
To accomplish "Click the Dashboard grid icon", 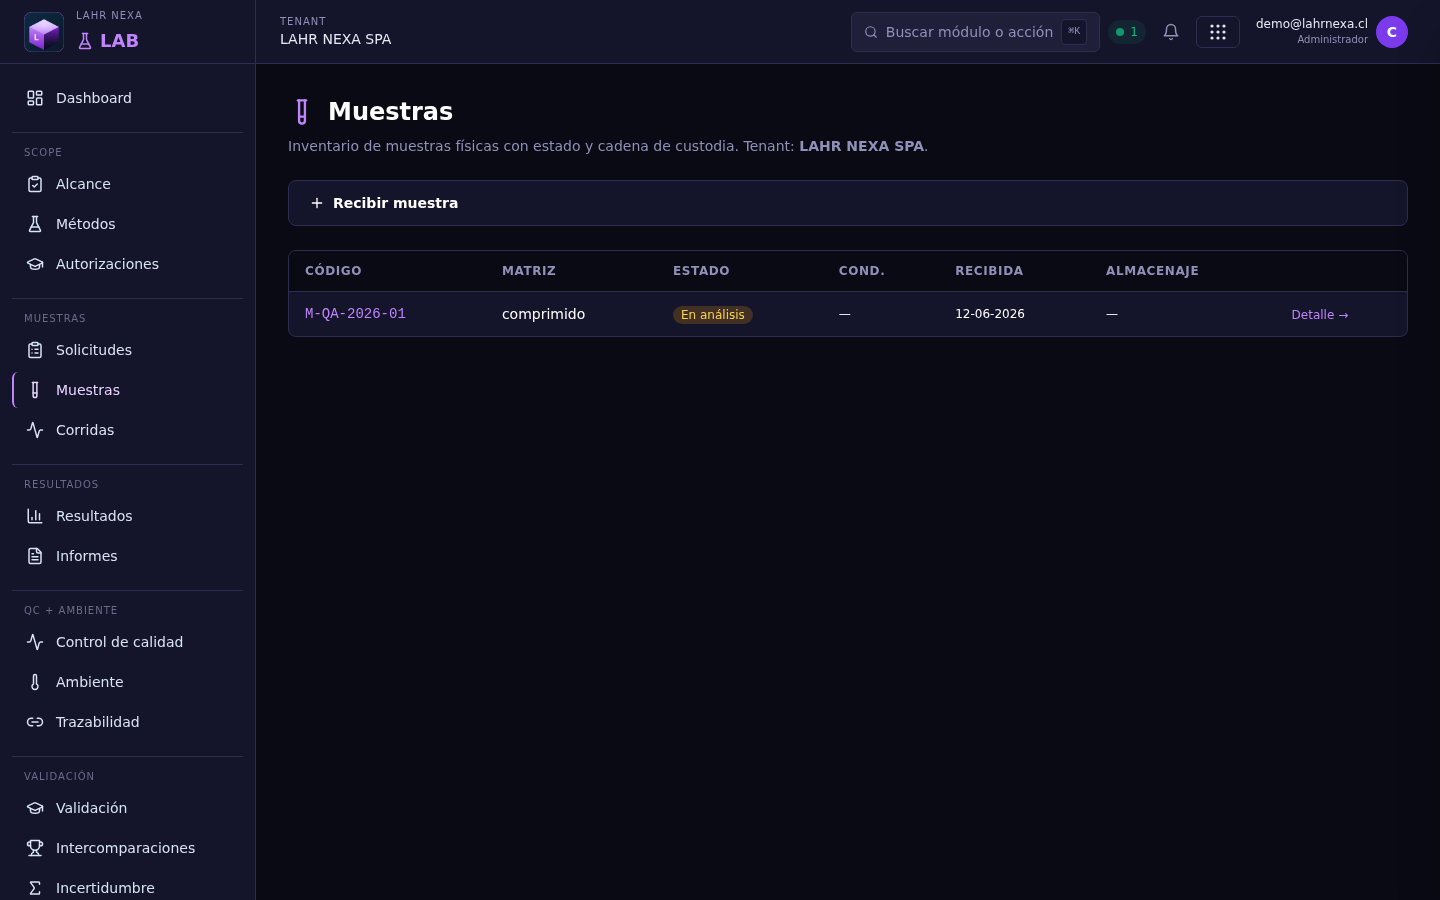I will 35,98.
